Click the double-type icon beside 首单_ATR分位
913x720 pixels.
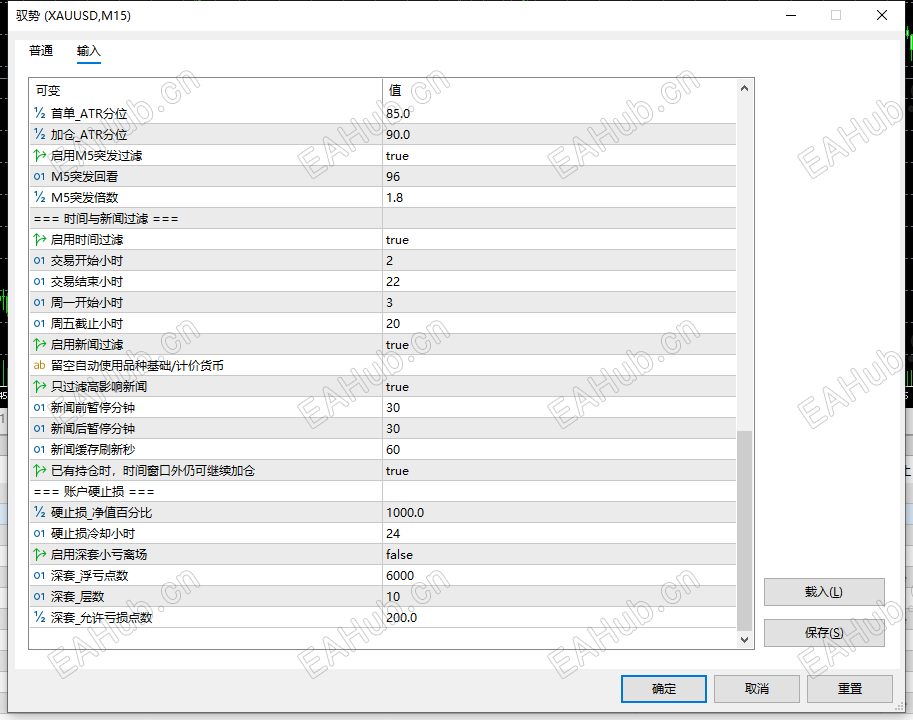pos(40,114)
